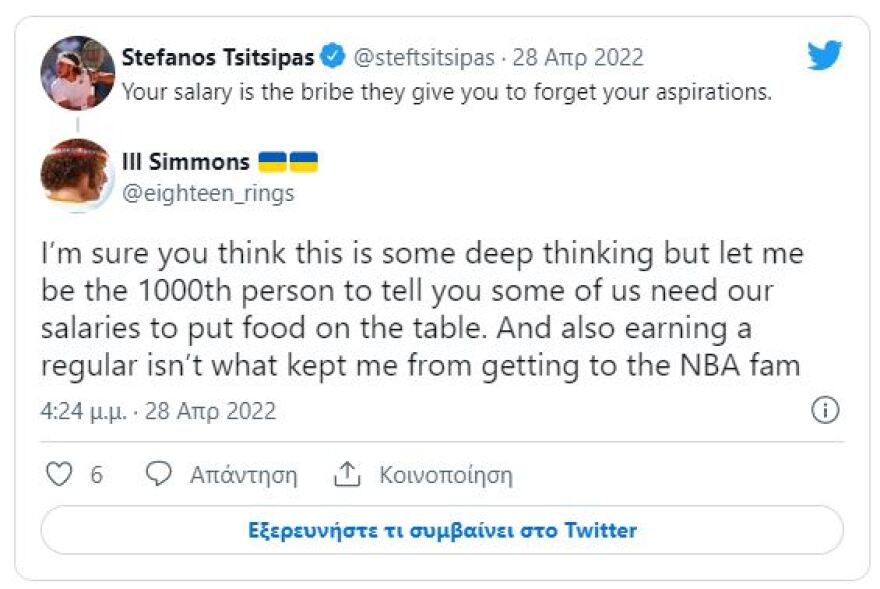This screenshot has width=880, height=589.
Task: Select the name Stefanos Tsitsipas
Action: (218, 57)
